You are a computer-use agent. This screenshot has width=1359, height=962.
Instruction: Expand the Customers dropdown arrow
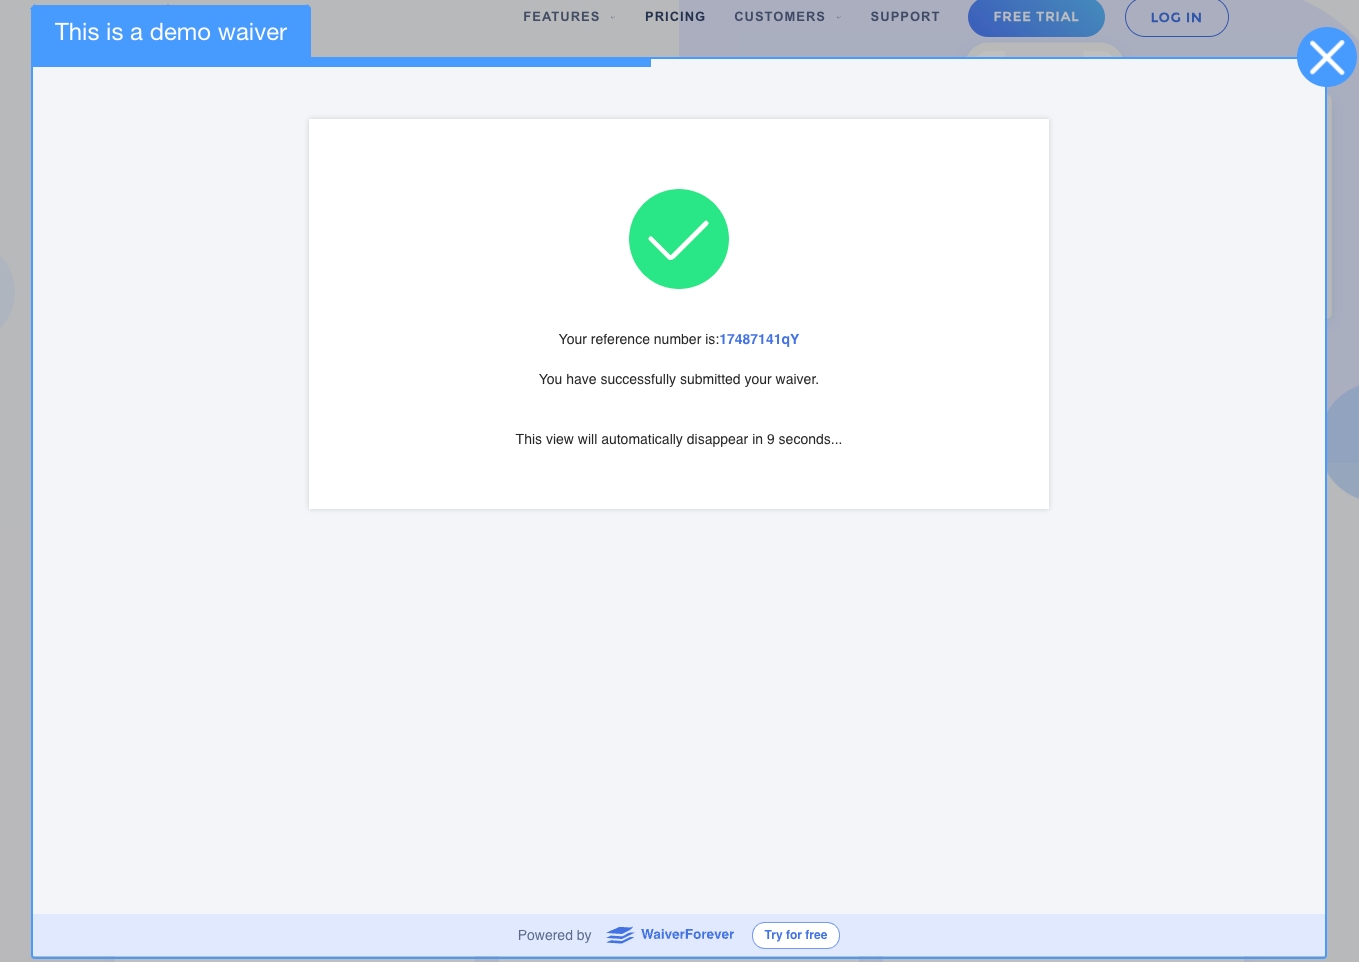pyautogui.click(x=839, y=18)
